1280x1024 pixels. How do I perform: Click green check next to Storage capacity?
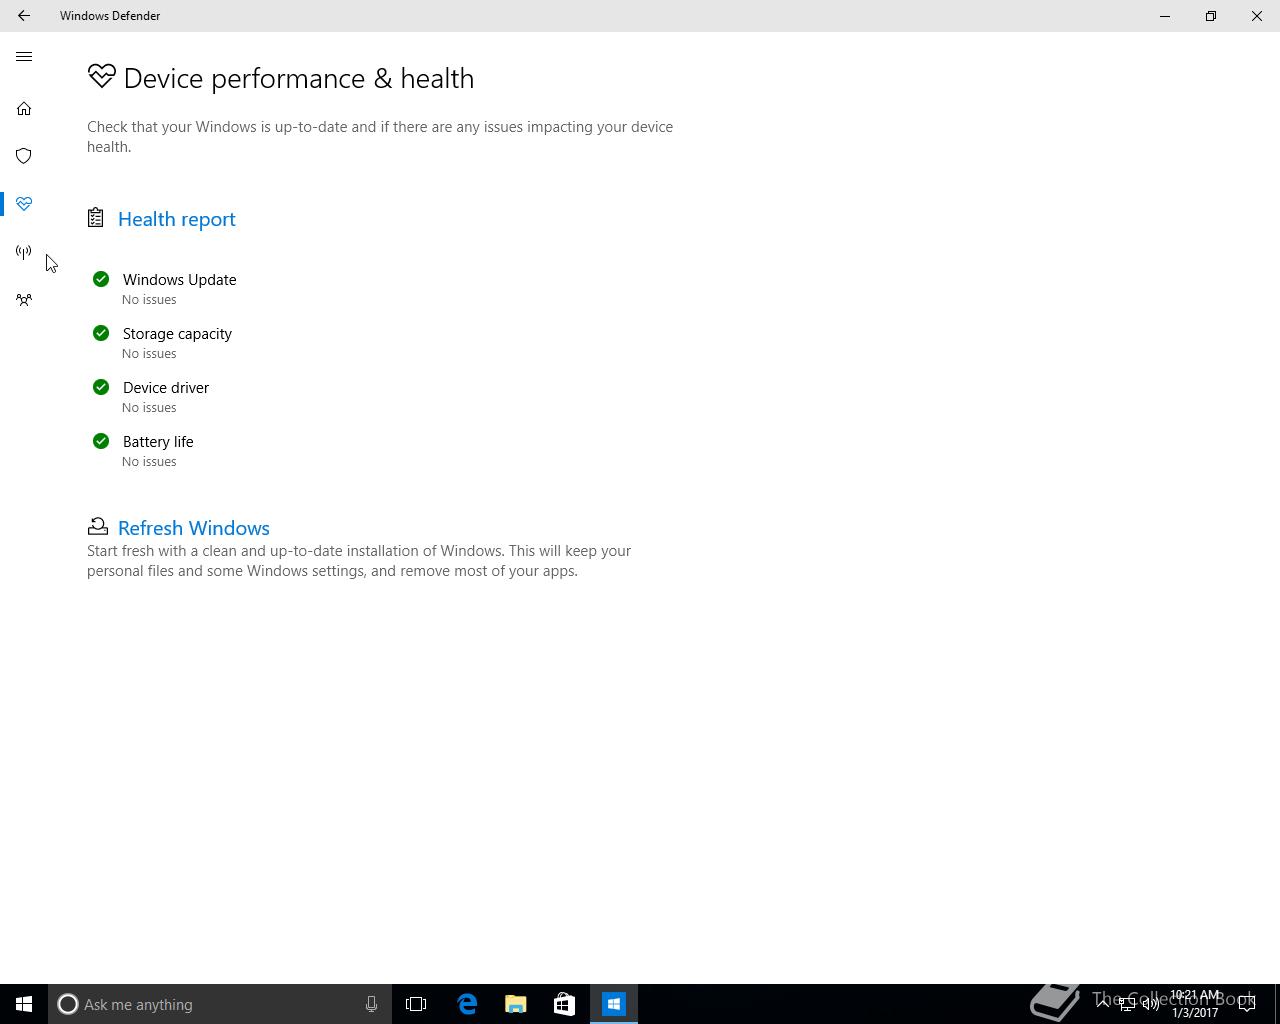101,333
